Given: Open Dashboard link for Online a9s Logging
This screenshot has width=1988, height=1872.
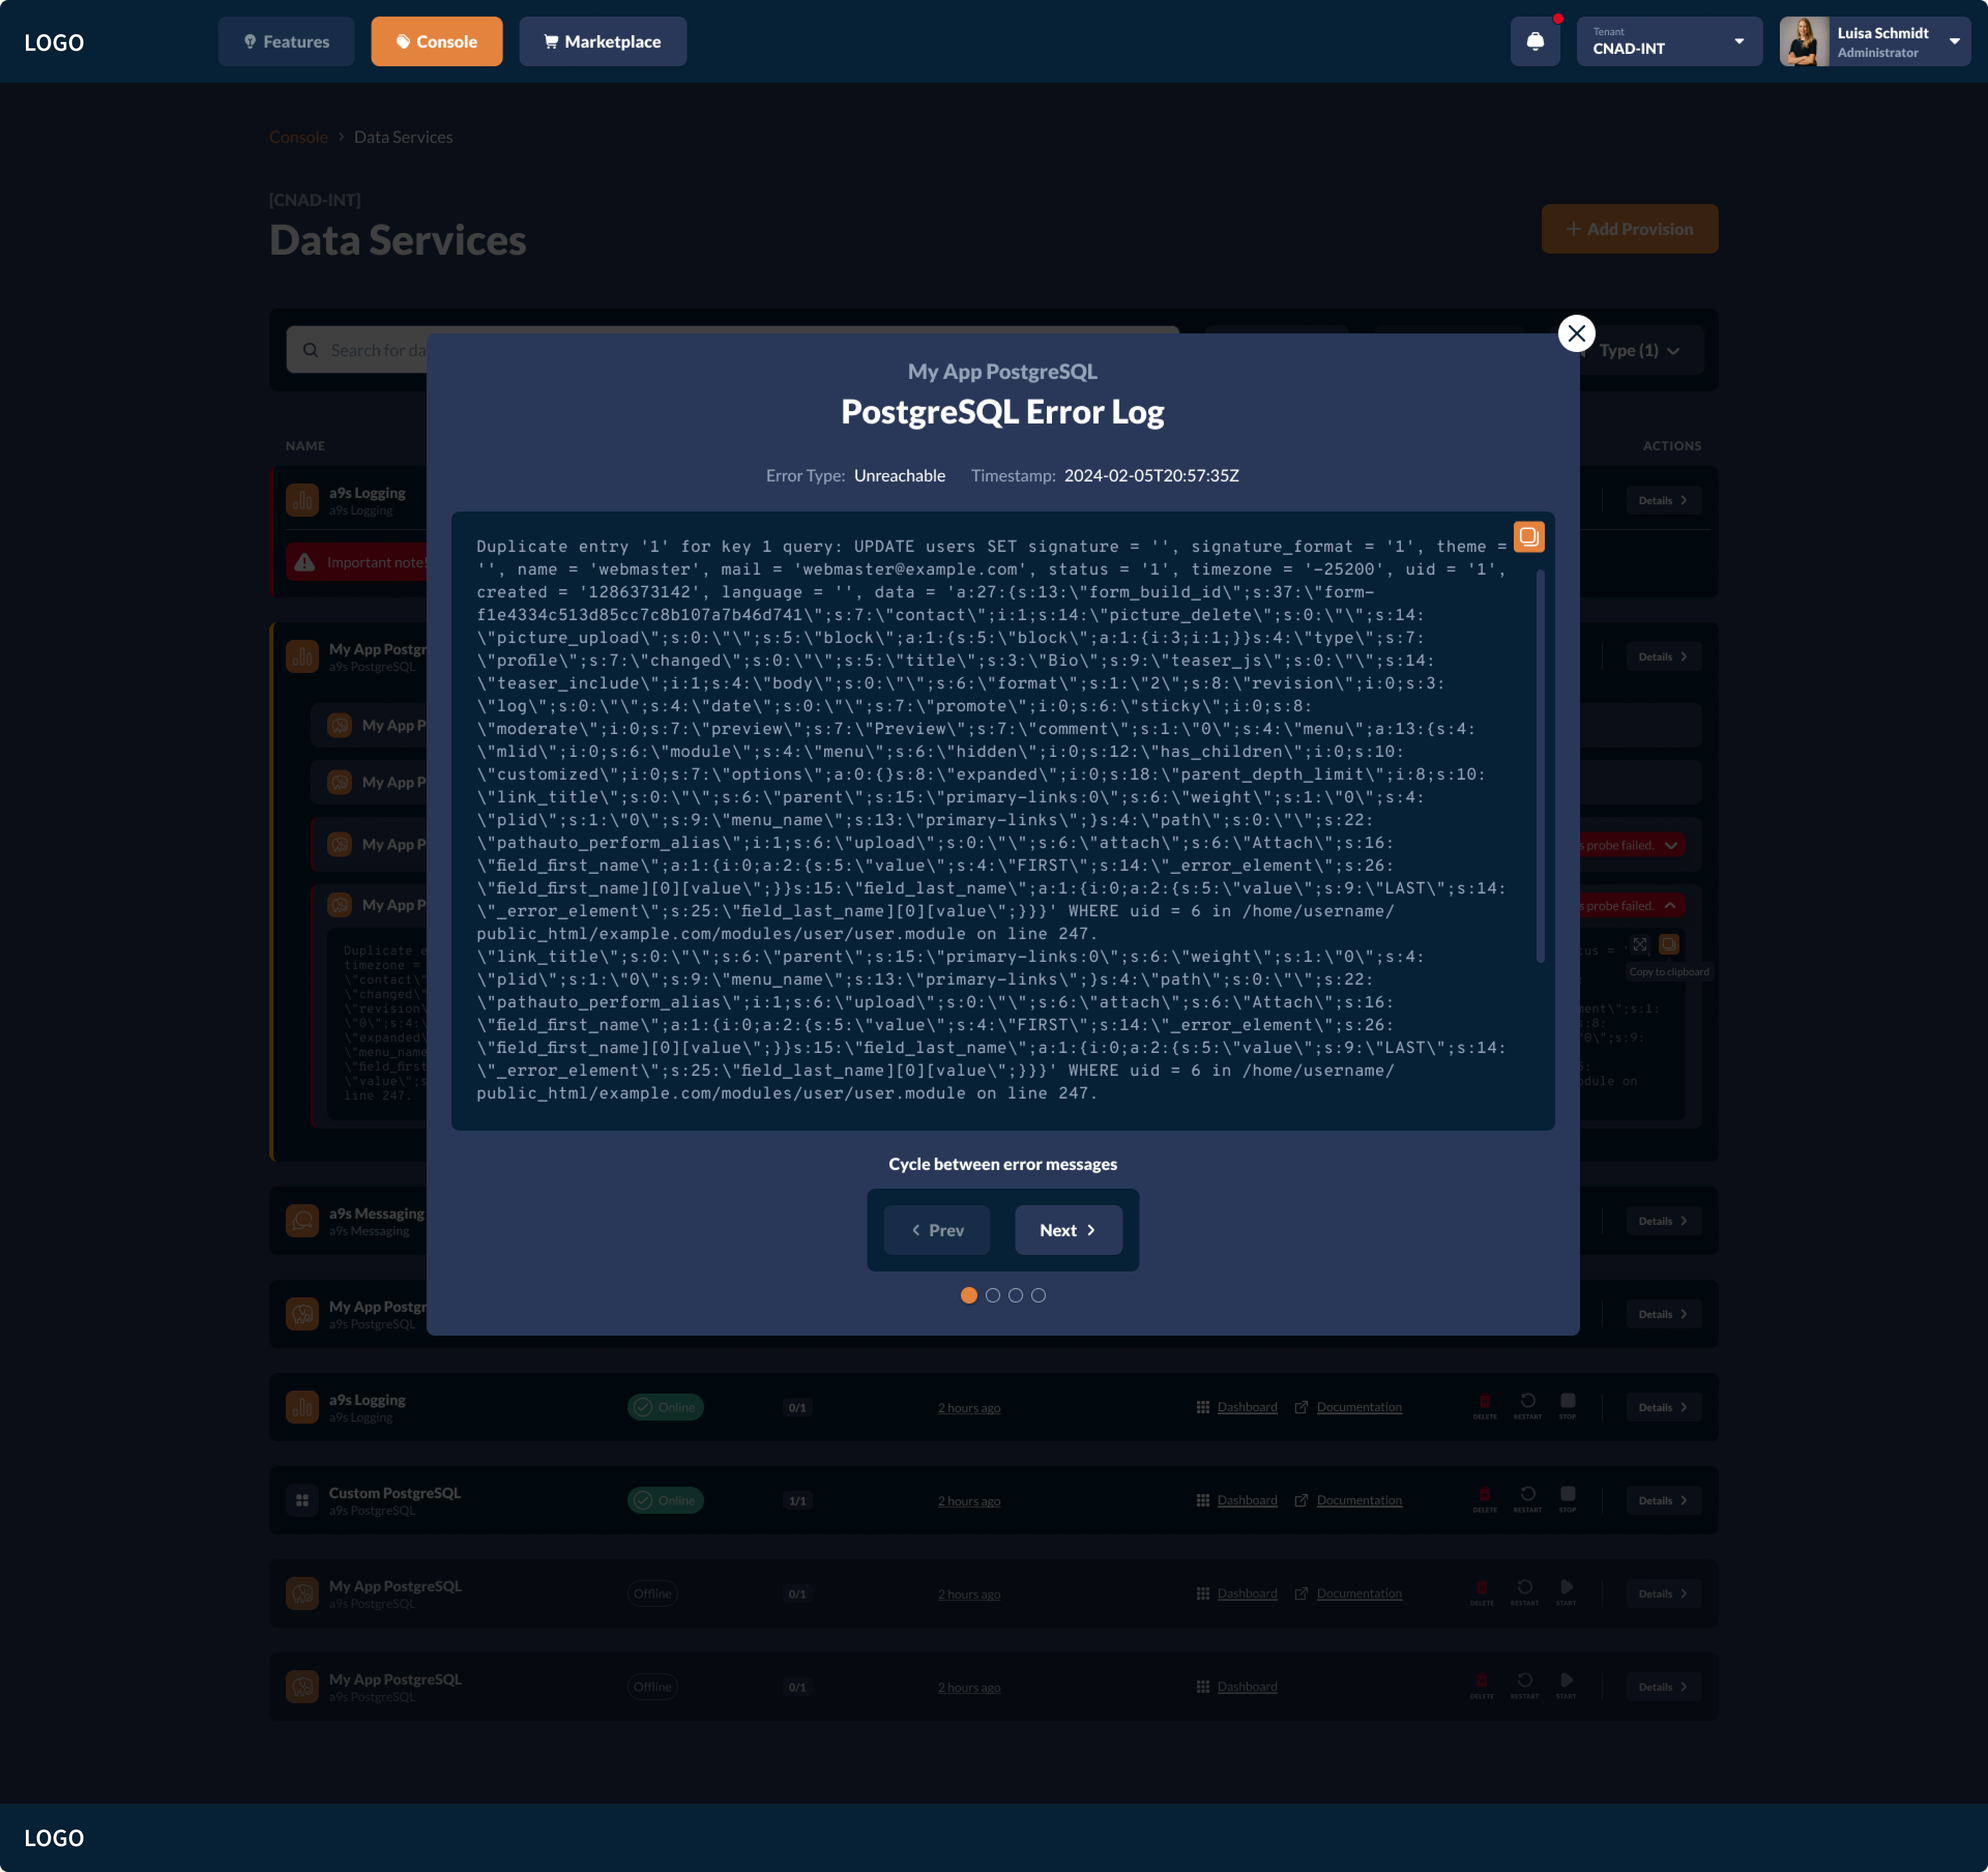Looking at the screenshot, I should tap(1247, 1407).
